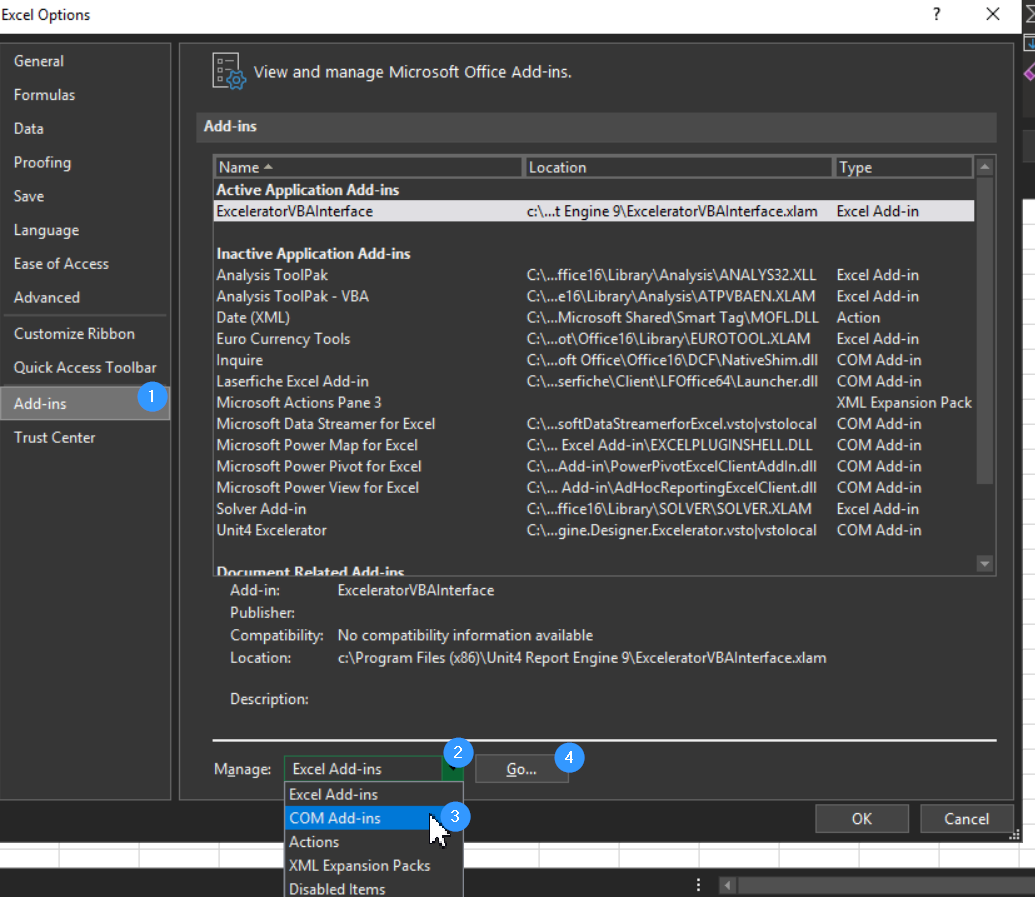Sort add-ins list by Location column
1035x897 pixels.
tap(678, 168)
